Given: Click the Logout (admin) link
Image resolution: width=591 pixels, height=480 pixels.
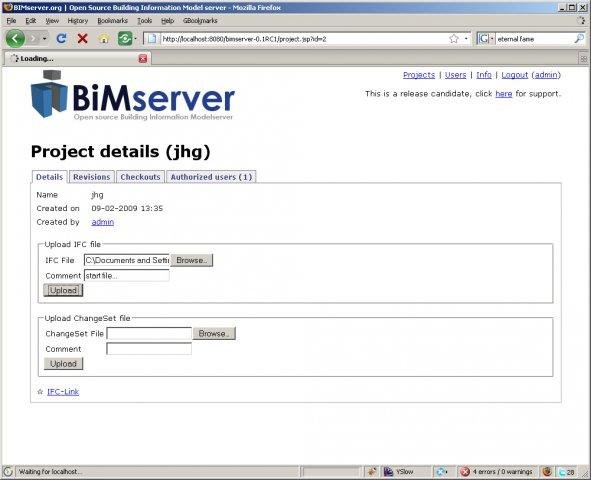Looking at the screenshot, I should click(531, 75).
